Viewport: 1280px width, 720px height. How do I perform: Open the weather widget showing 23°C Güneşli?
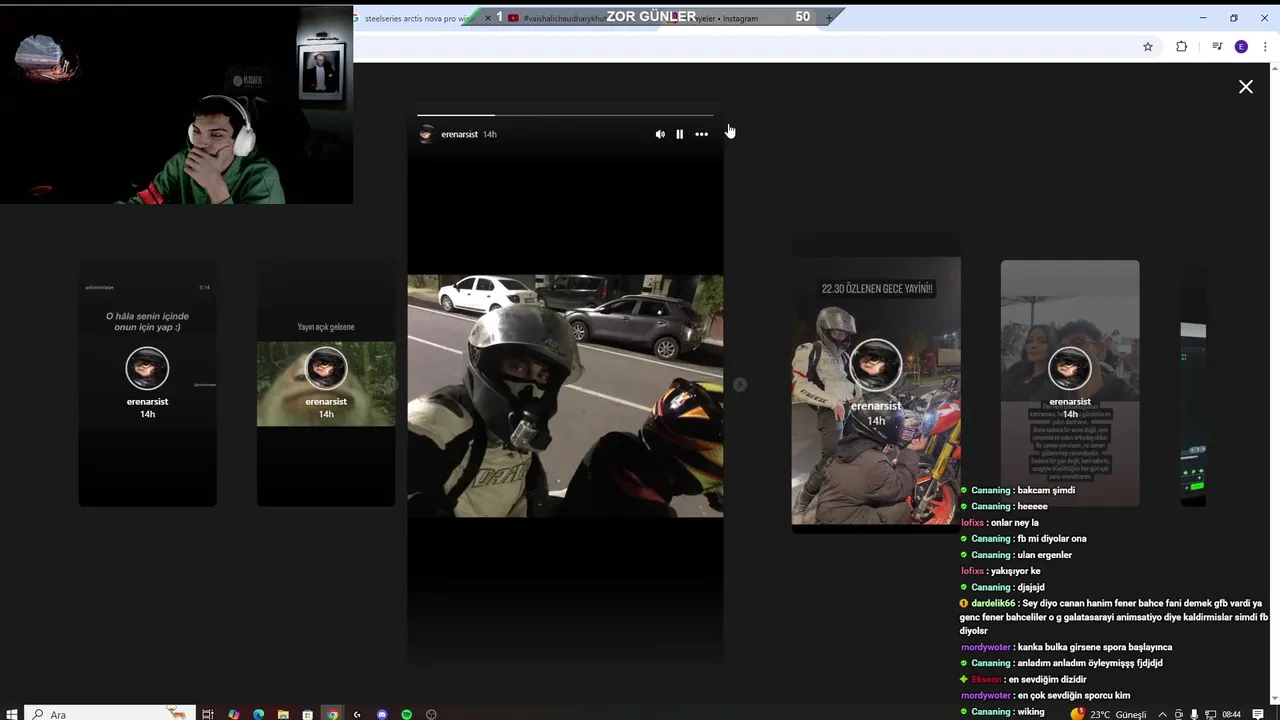pyautogui.click(x=1108, y=714)
